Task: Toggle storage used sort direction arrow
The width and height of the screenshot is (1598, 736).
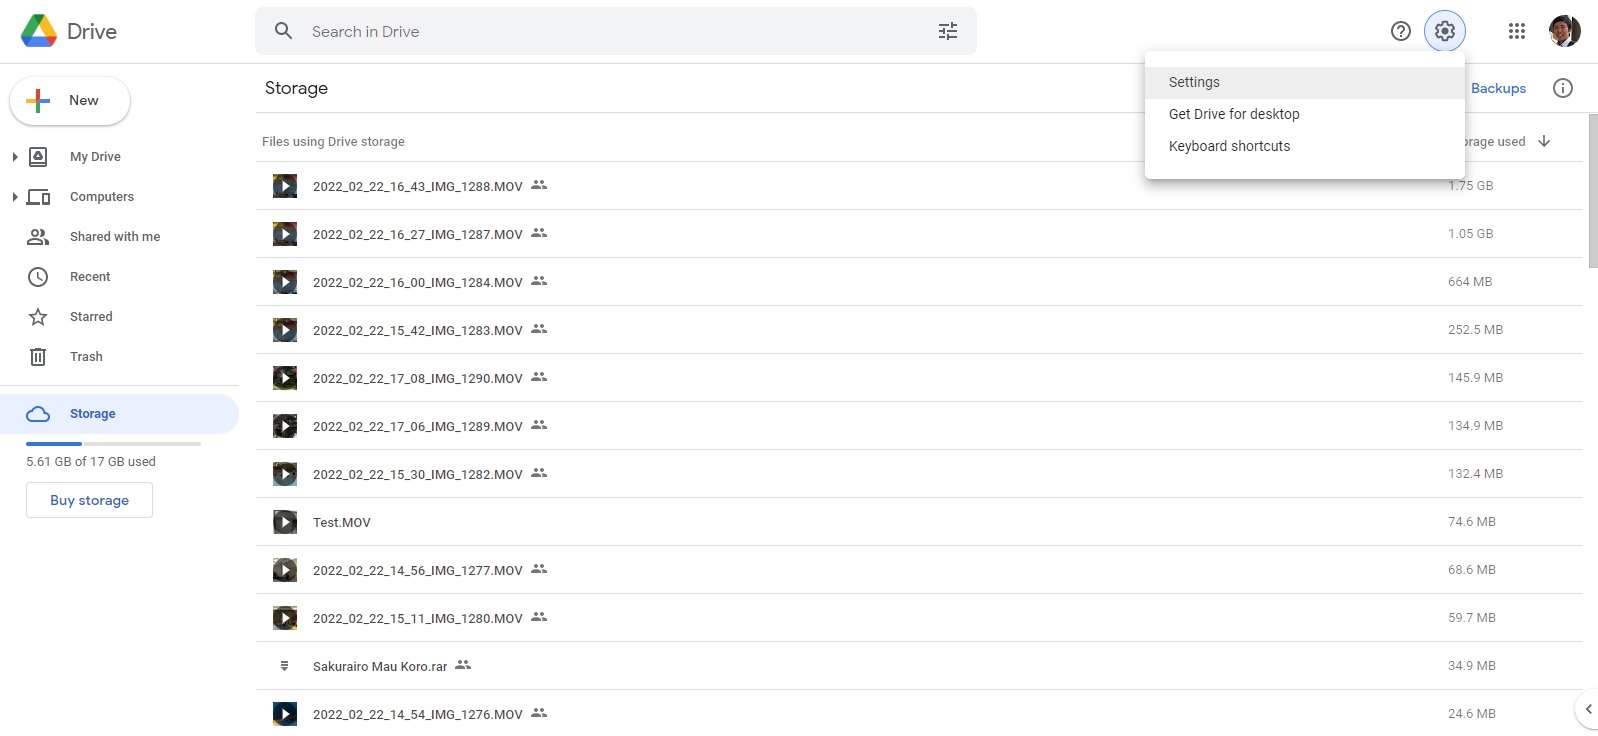Action: (x=1544, y=141)
